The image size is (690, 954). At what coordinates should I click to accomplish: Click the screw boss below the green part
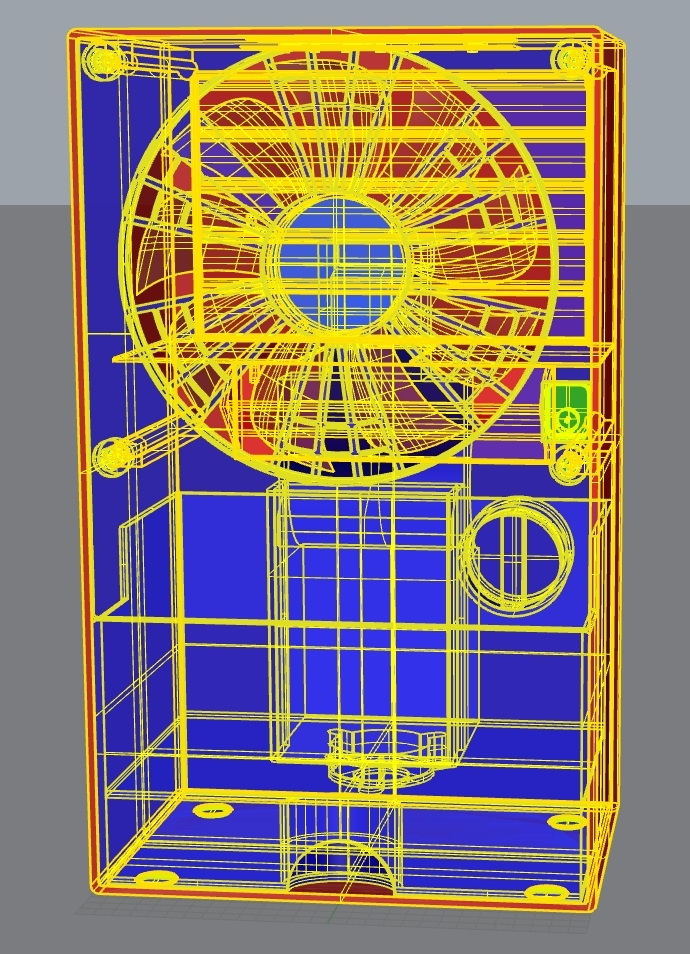click(571, 463)
